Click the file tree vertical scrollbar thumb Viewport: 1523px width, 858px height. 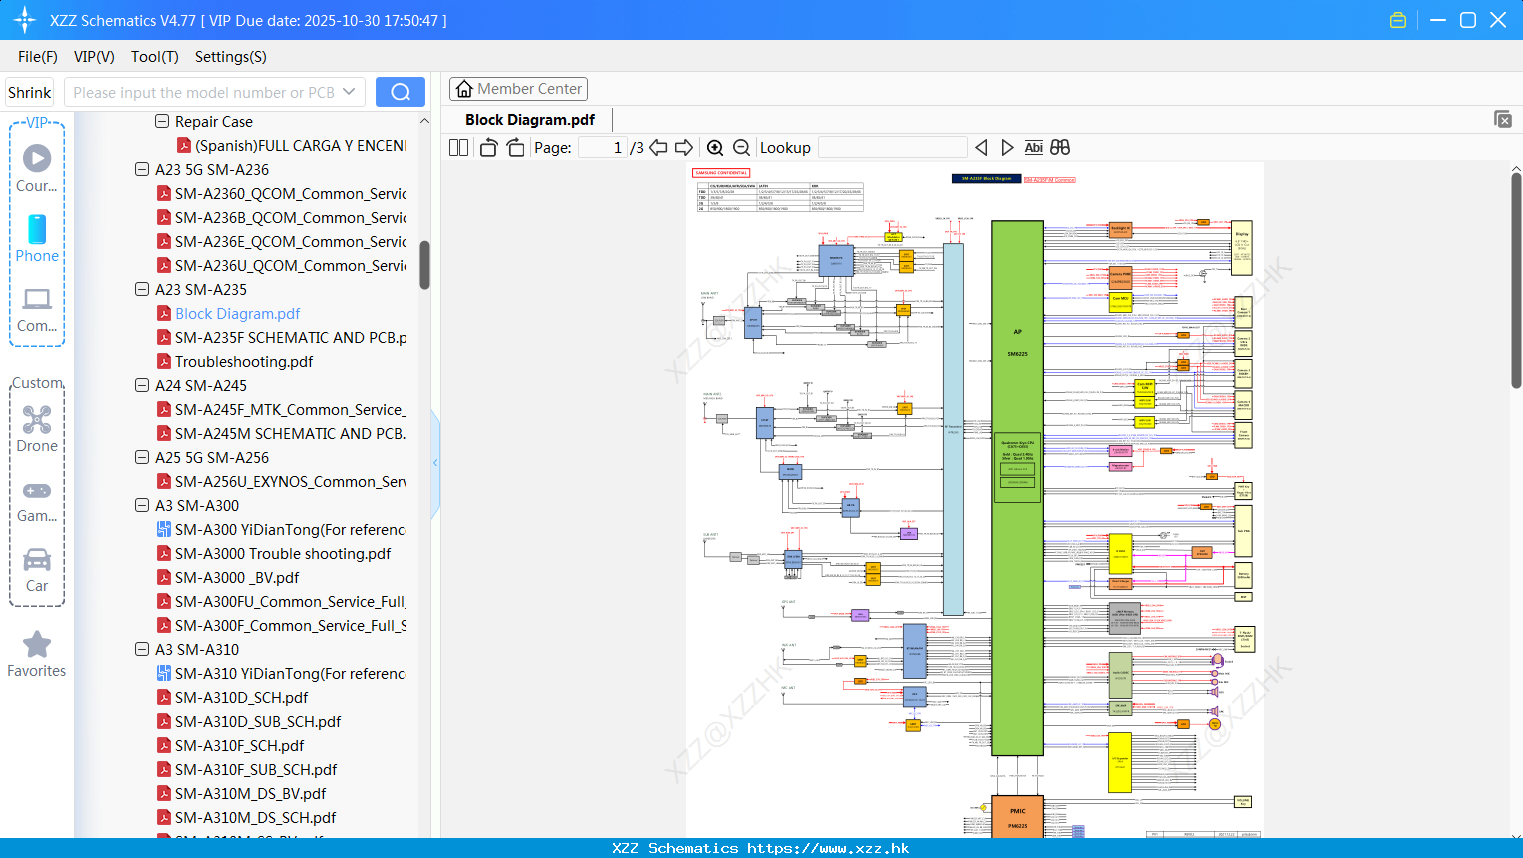[424, 265]
